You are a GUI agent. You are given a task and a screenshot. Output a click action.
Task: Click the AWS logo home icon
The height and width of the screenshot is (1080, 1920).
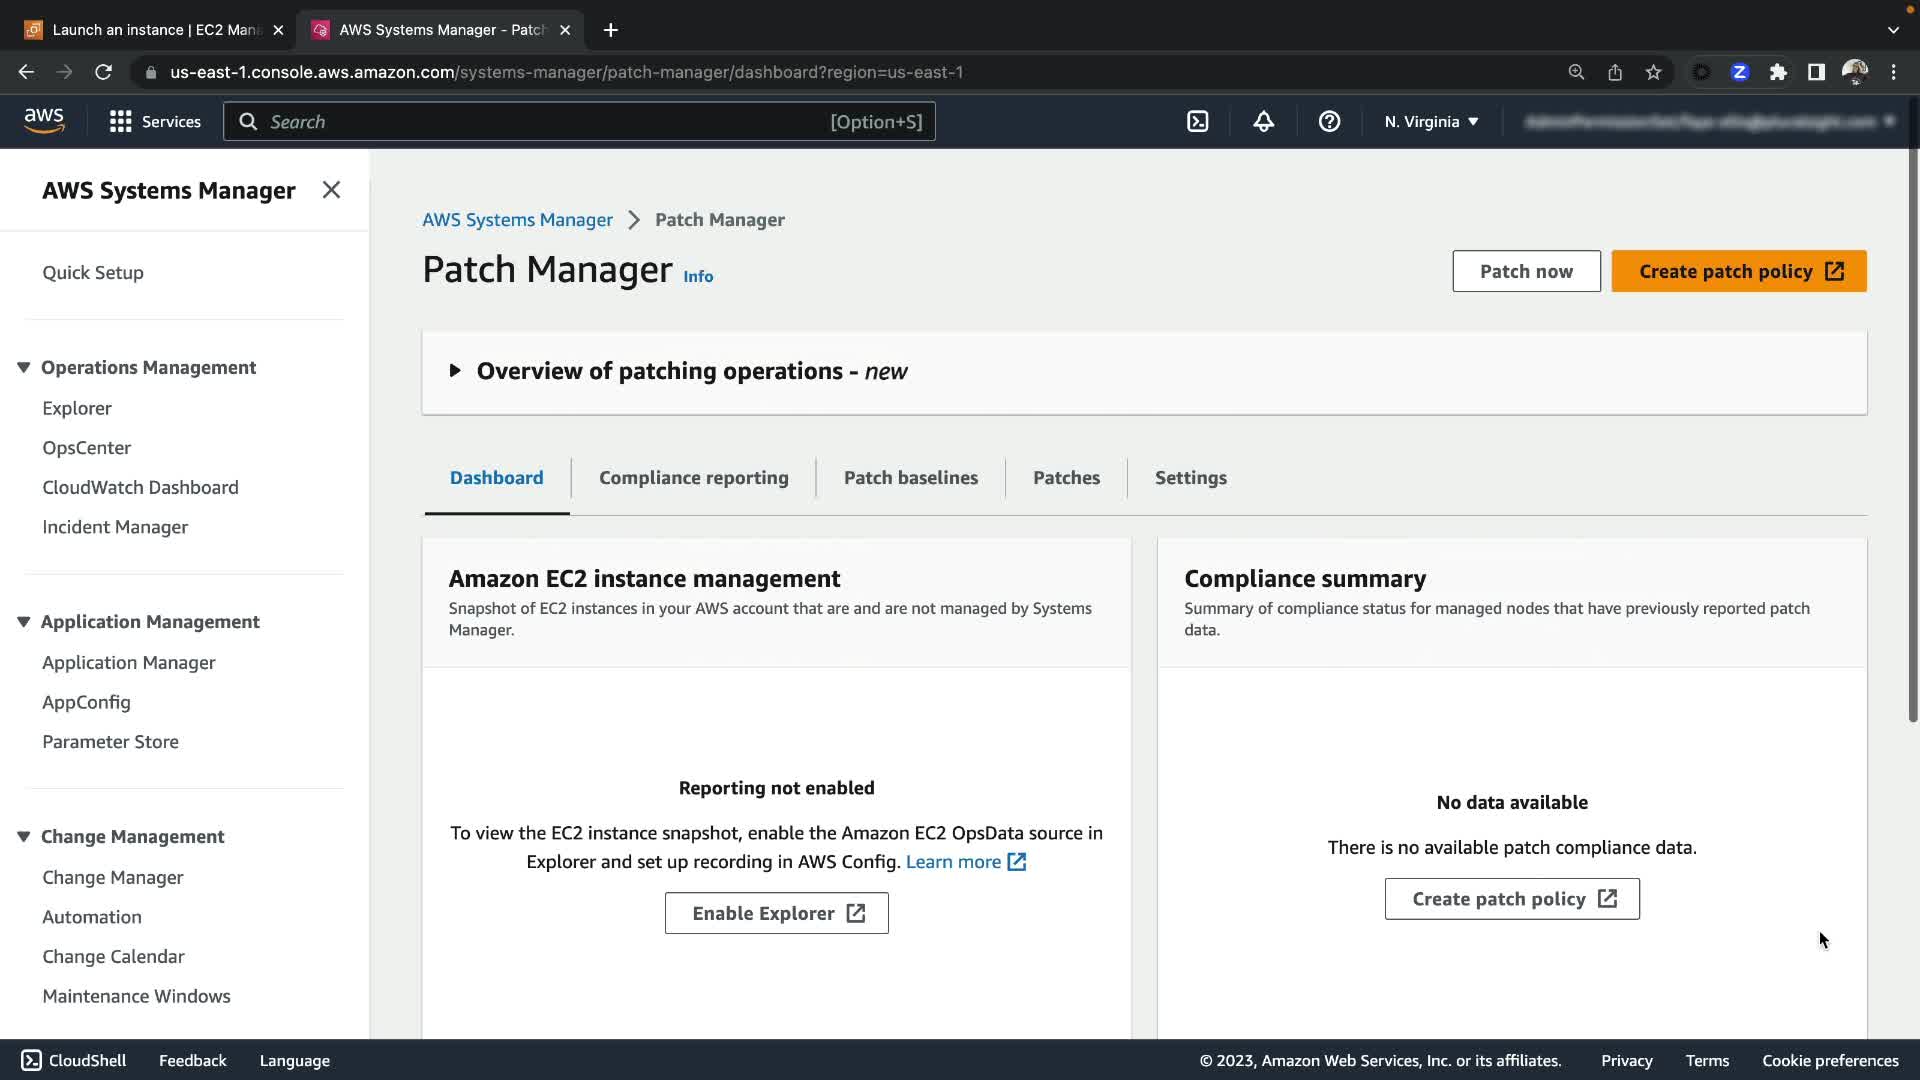coord(44,121)
